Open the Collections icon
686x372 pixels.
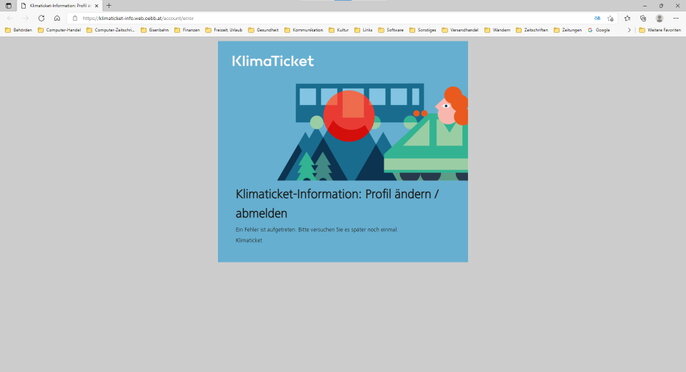tap(643, 18)
